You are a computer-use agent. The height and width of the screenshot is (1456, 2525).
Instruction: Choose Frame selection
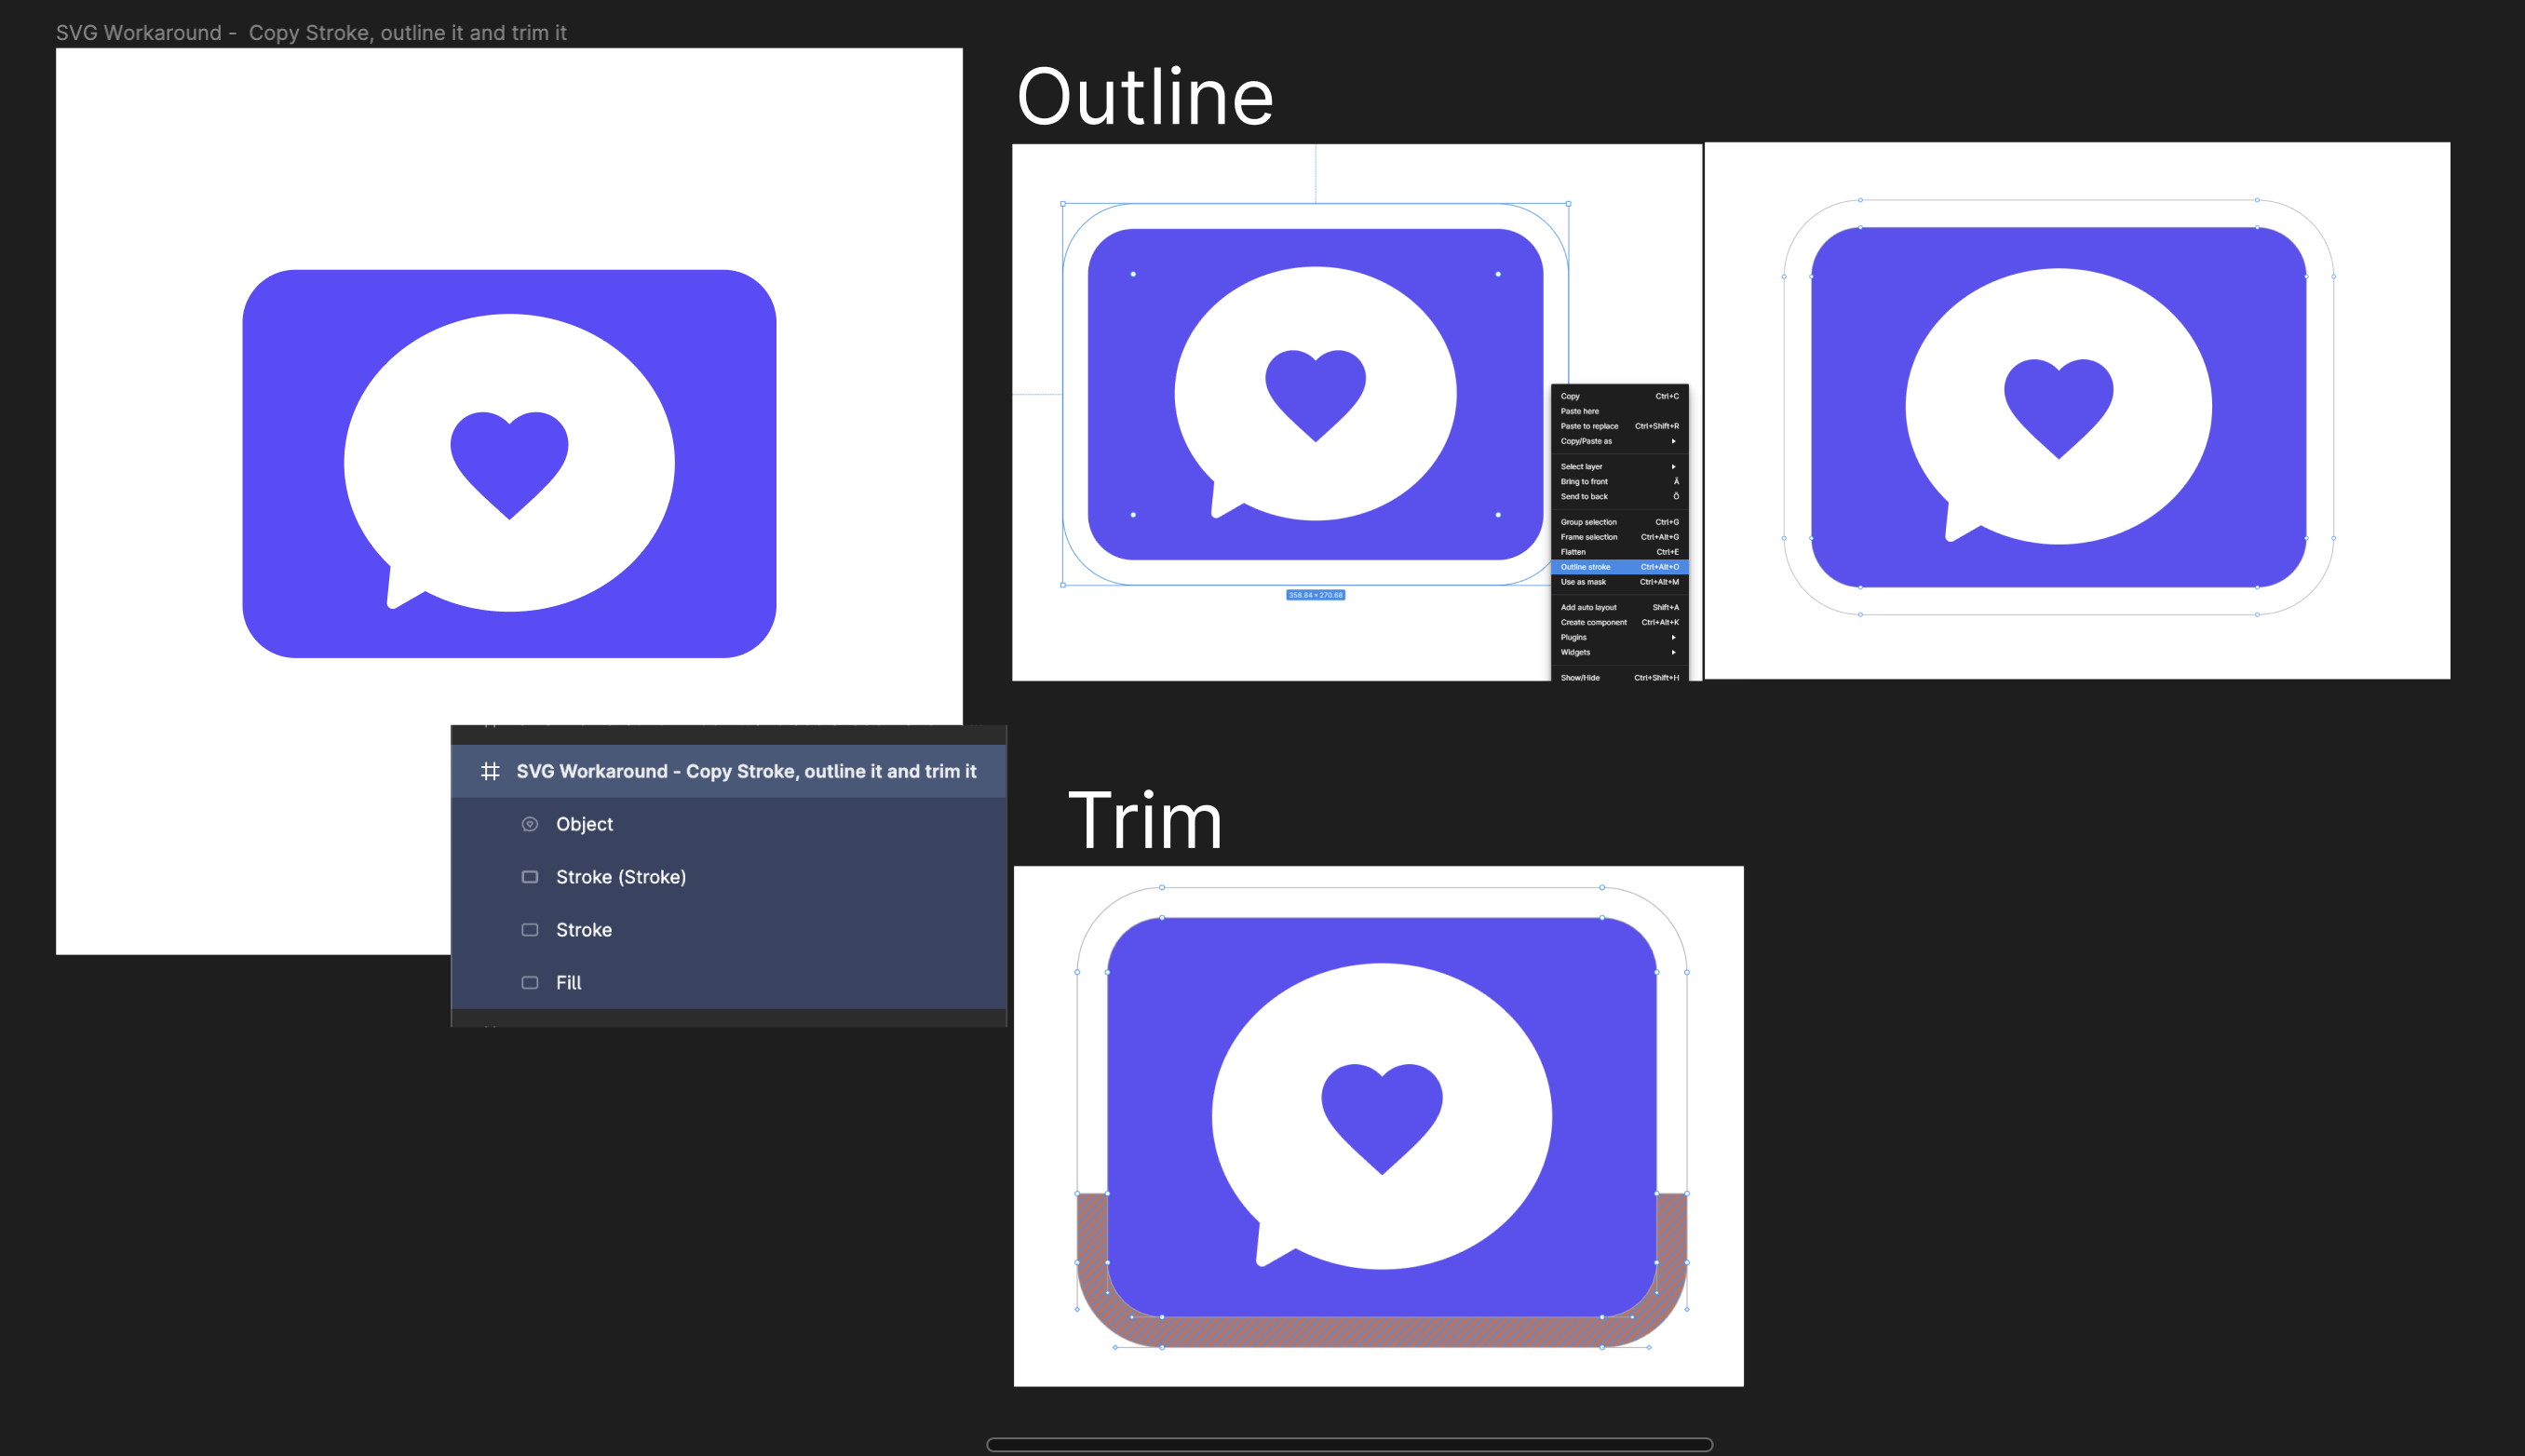click(x=1619, y=537)
